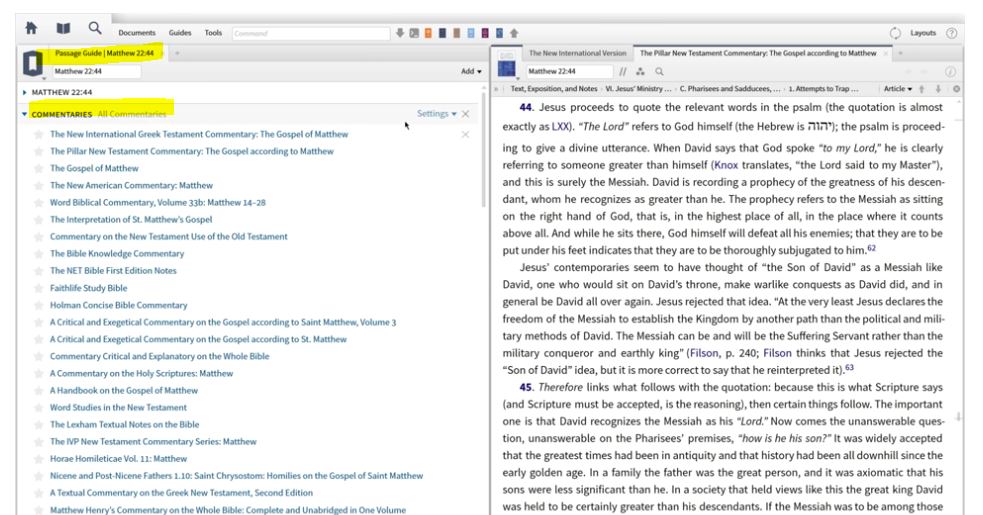Open the Library book icon
Image resolution: width=983 pixels, height=515 pixels.
[x=63, y=28]
